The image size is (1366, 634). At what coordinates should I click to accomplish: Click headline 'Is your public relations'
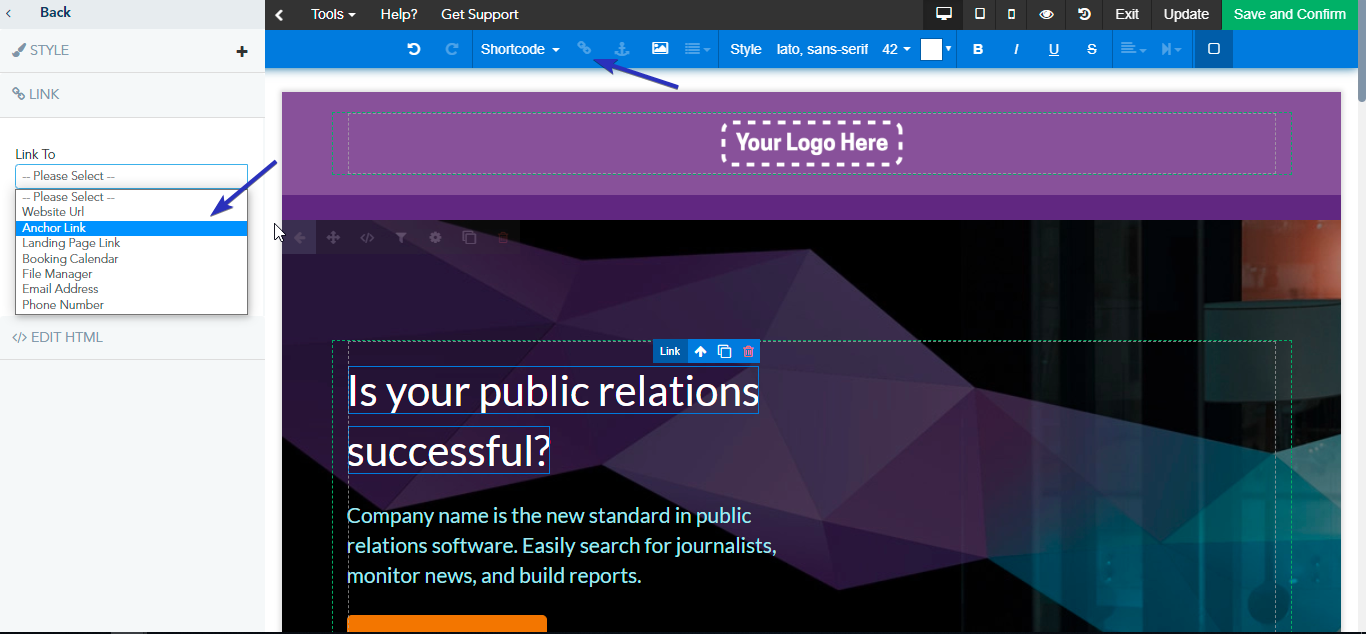coord(553,390)
